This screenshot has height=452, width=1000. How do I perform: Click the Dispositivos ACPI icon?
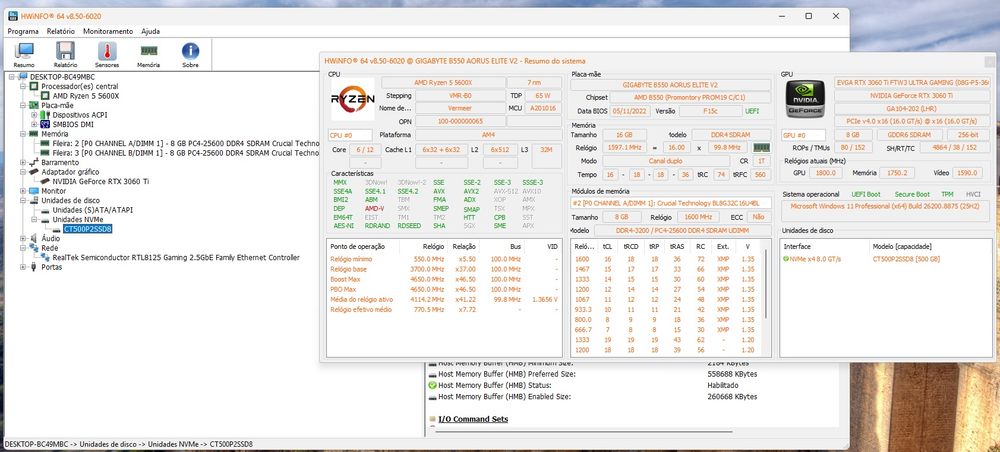click(45, 115)
